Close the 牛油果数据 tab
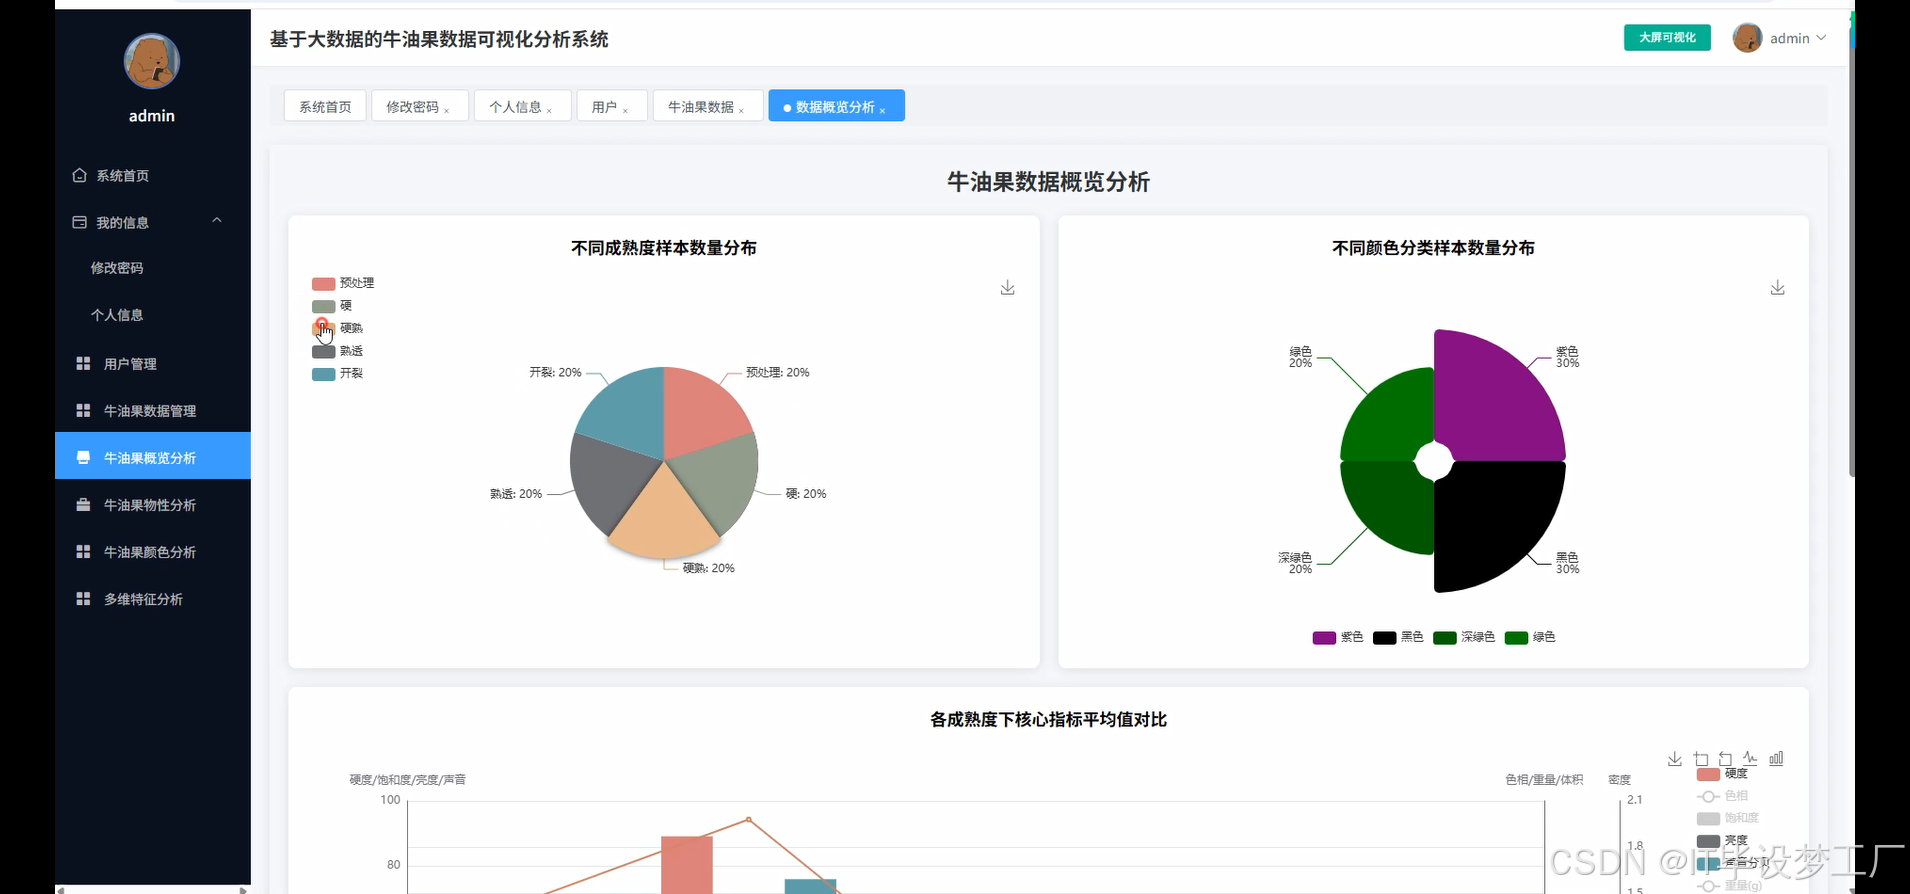Image resolution: width=1910 pixels, height=894 pixels. (742, 110)
